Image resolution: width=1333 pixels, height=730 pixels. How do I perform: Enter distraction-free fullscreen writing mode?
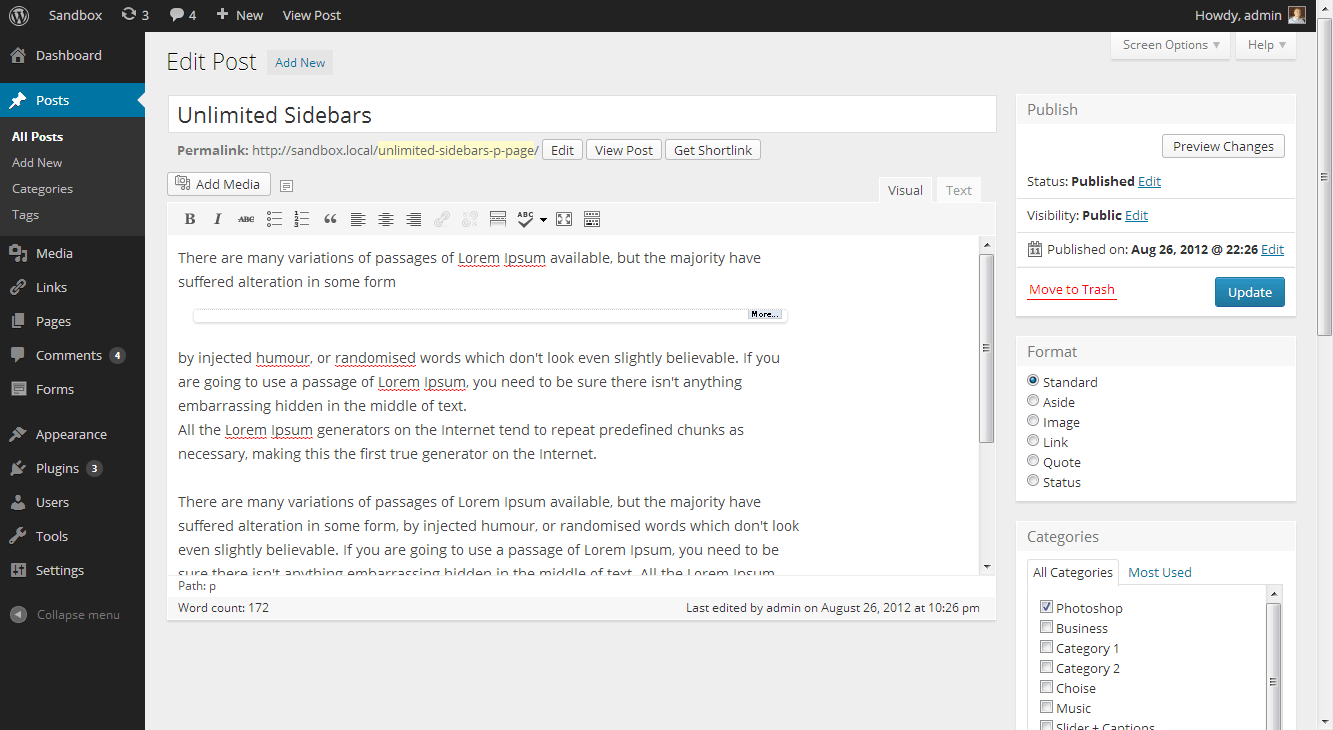click(x=563, y=218)
